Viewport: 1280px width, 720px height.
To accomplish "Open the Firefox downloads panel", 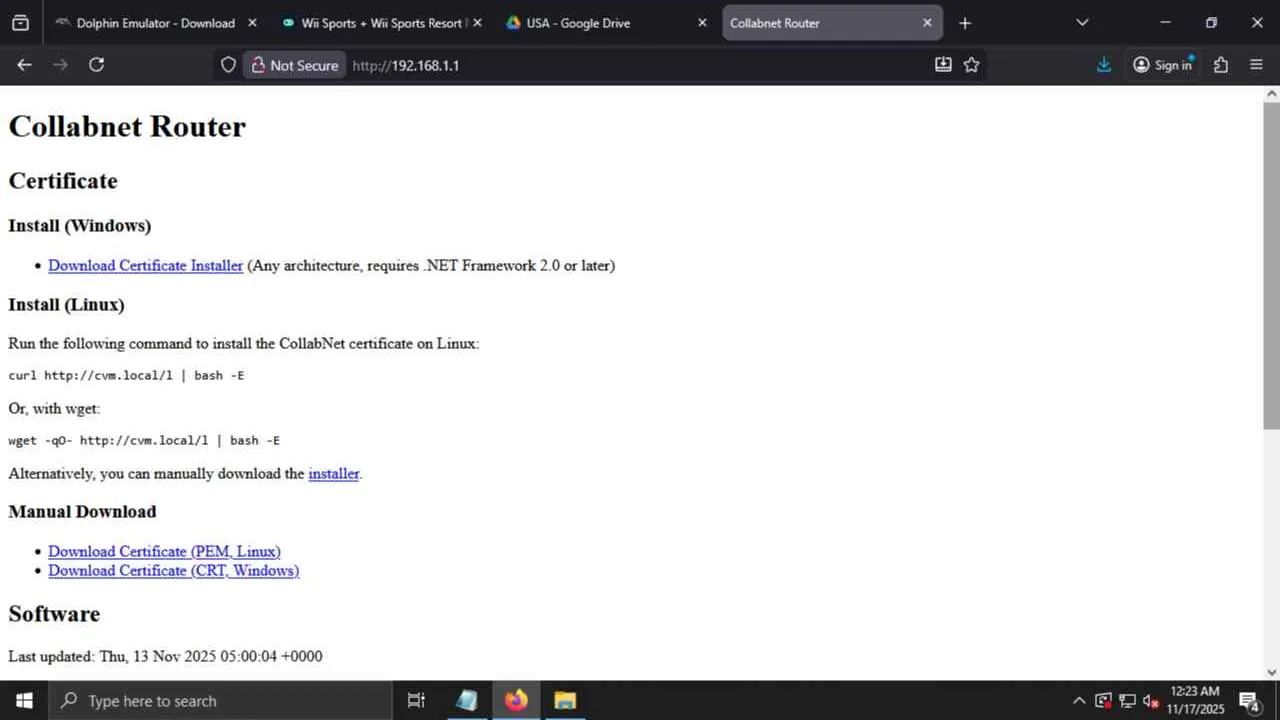I will click(x=1104, y=65).
